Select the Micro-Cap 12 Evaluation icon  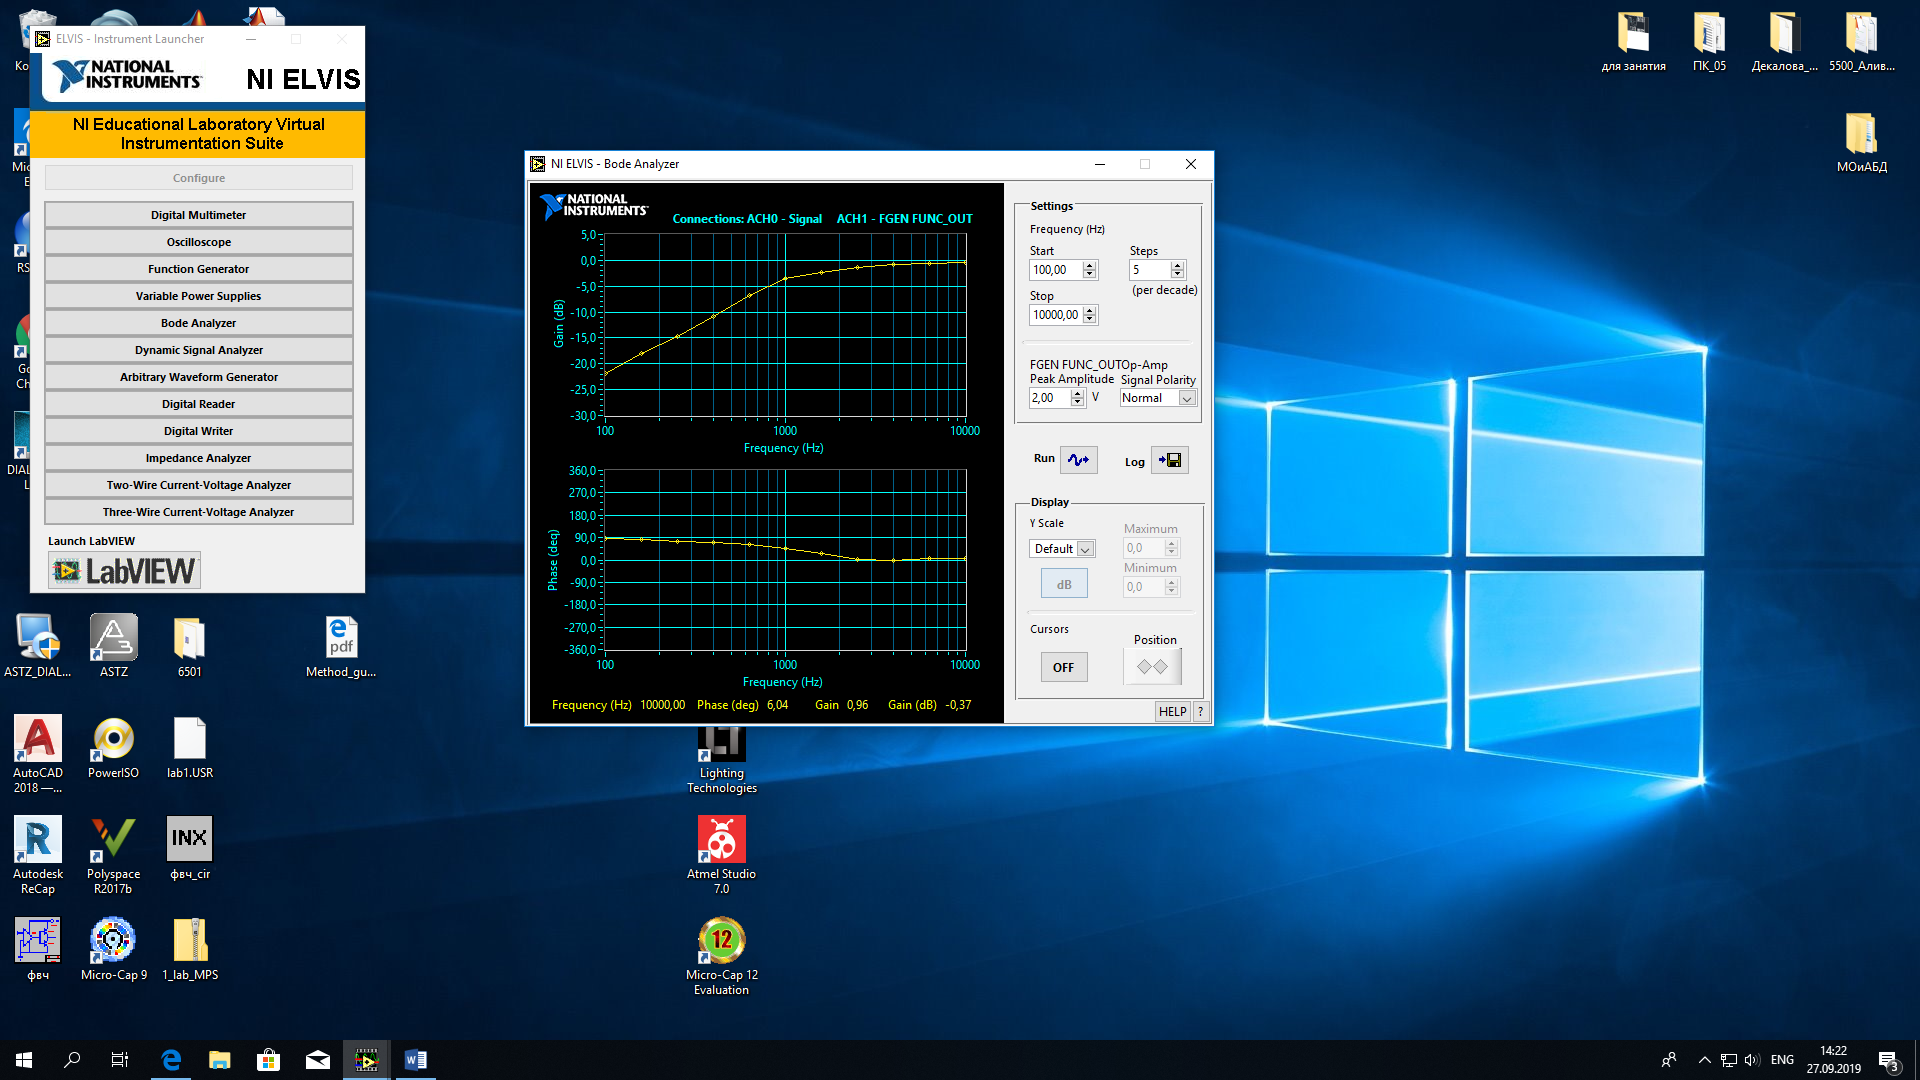click(x=721, y=957)
